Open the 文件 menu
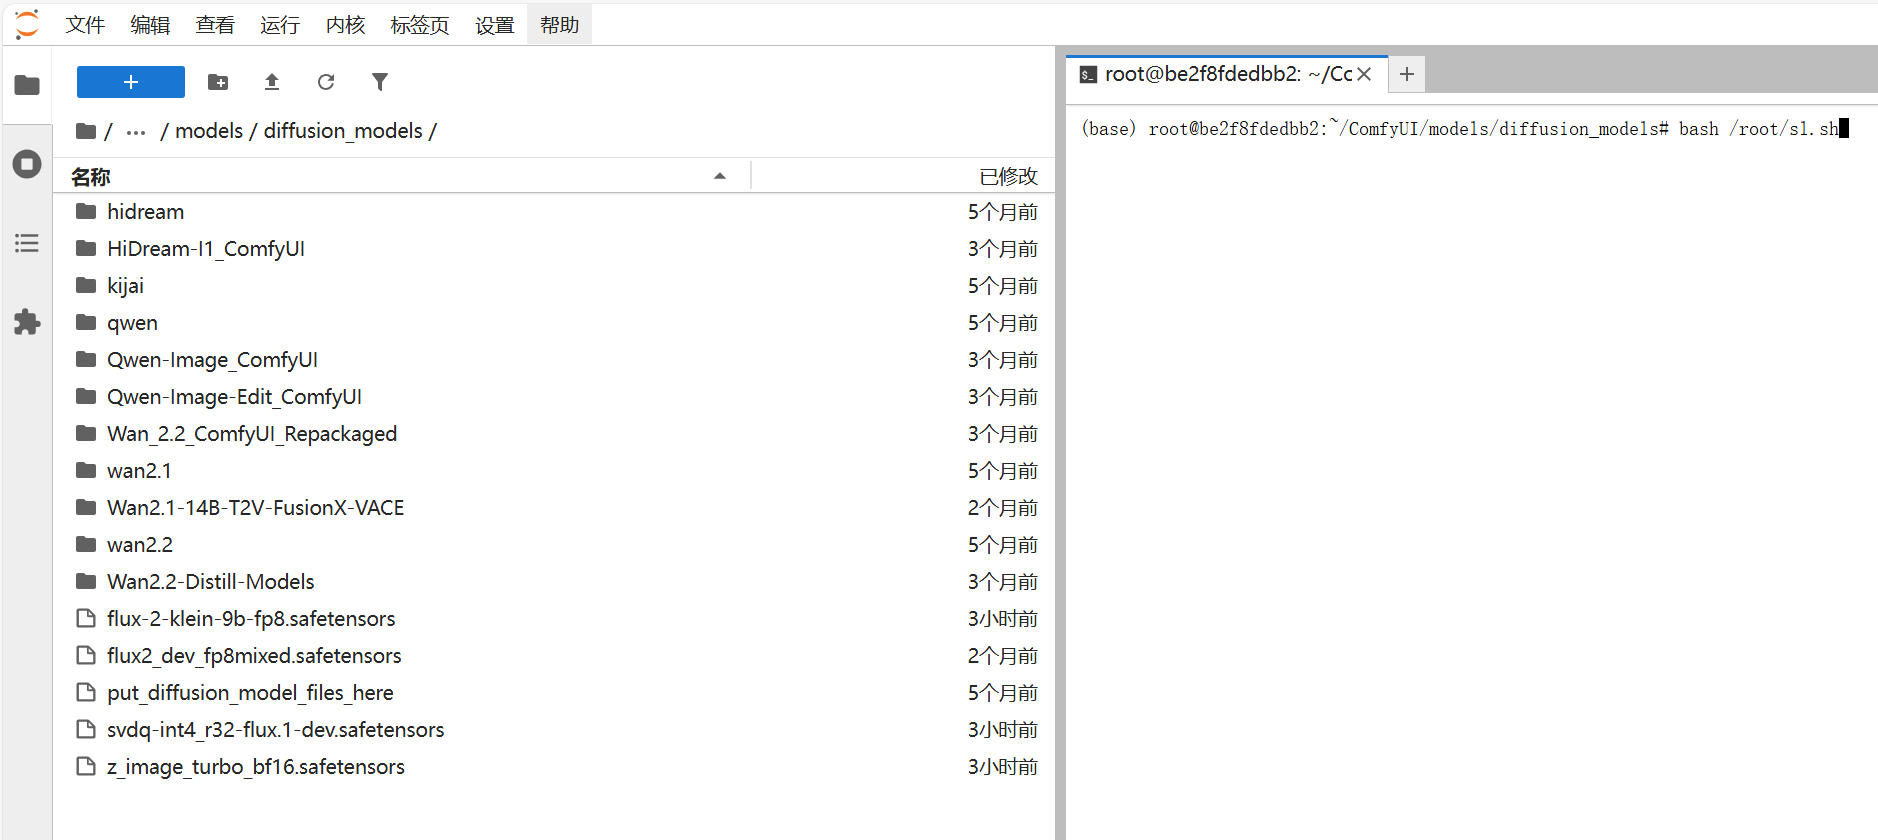 click(x=85, y=25)
